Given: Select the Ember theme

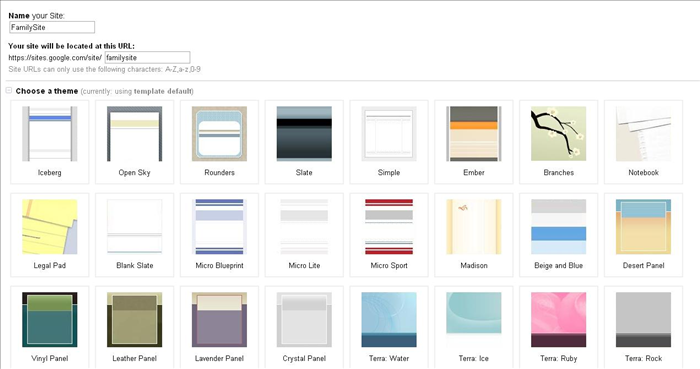Looking at the screenshot, I should coord(474,142).
